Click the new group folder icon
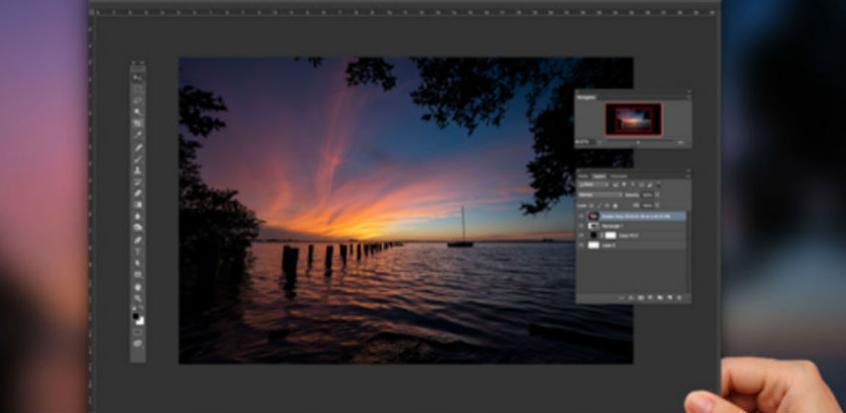 pos(660,297)
